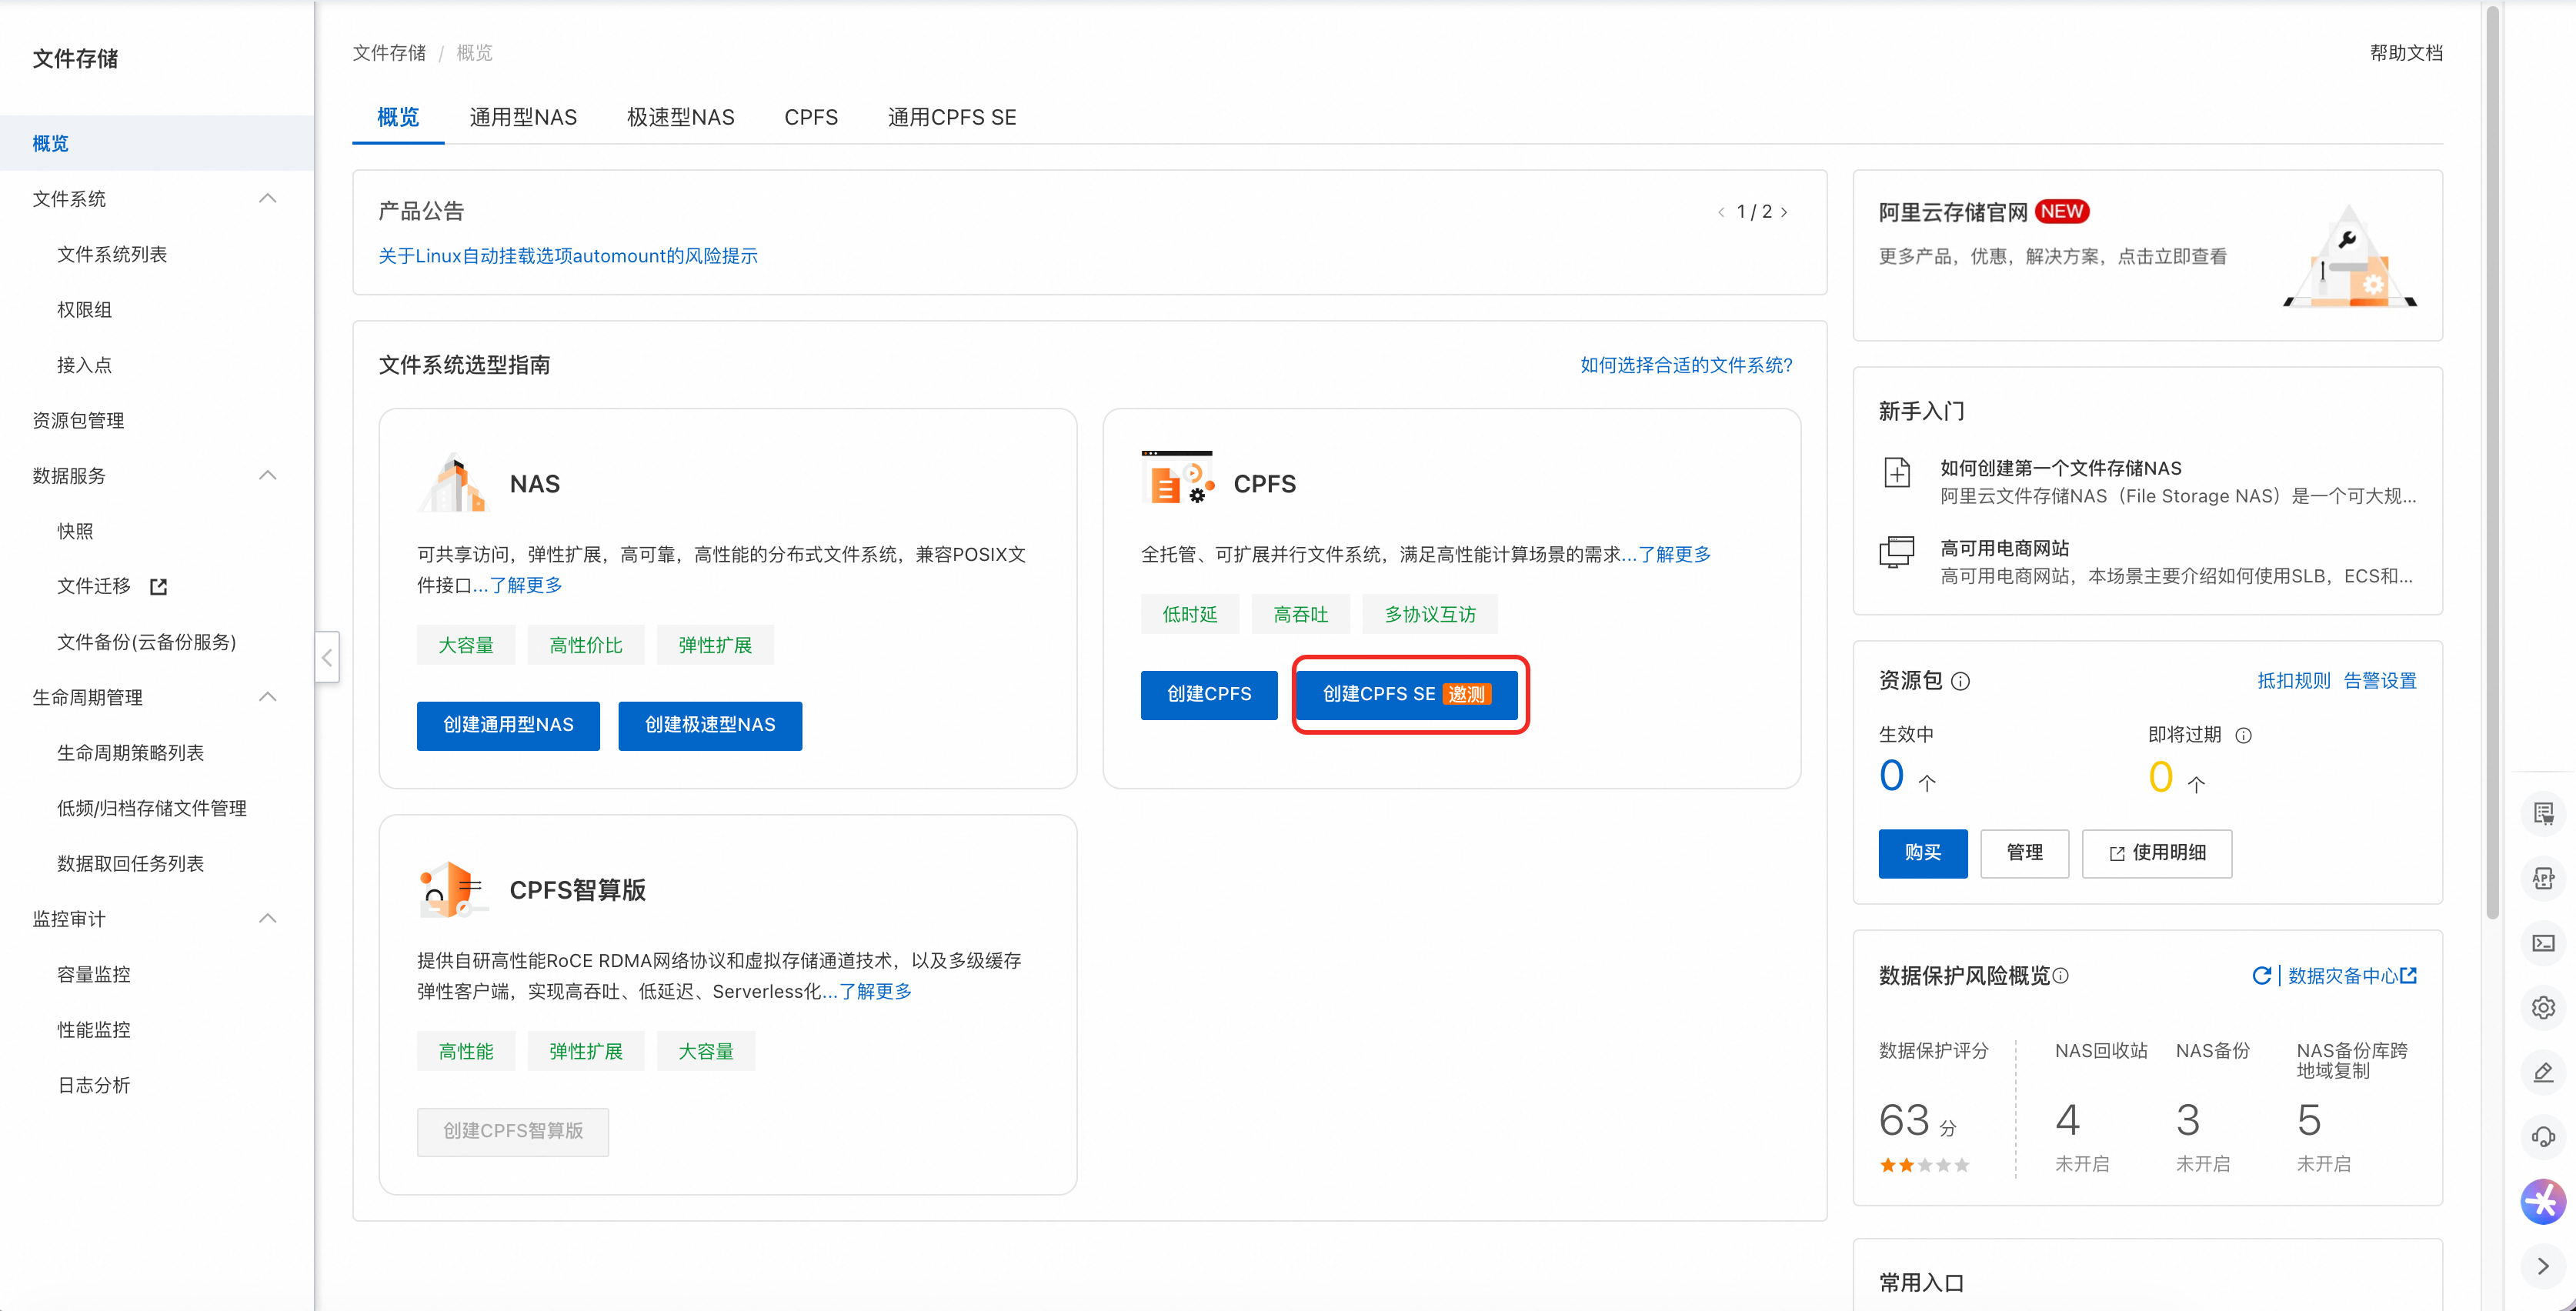Viewport: 2576px width, 1311px height.
Task: Click the NAS building icon
Action: pos(453,482)
